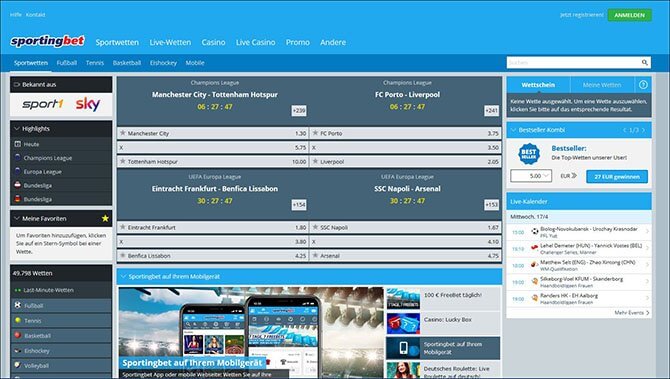Switch to the Meine Wetten tab

602,85
